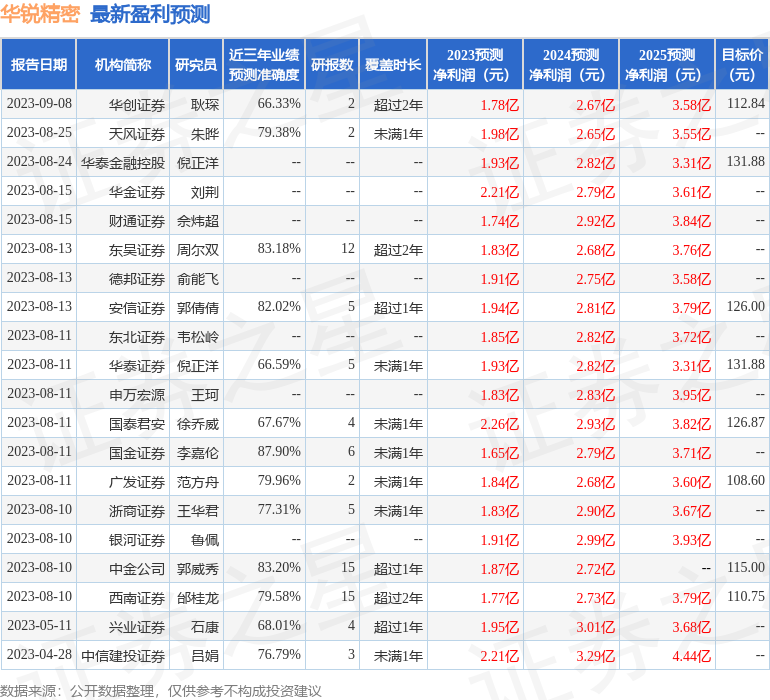The image size is (770, 700).
Task: Click researcher 徐乔威
Action: [x=198, y=423]
